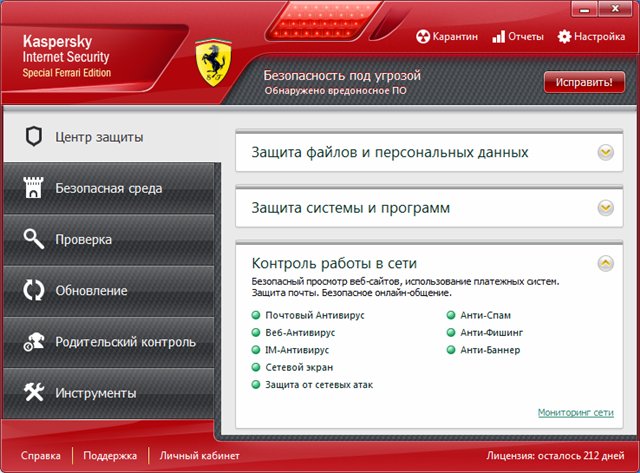Screen dimensions: 640x473
Task: Open Личный кабинет link
Action: (x=200, y=455)
